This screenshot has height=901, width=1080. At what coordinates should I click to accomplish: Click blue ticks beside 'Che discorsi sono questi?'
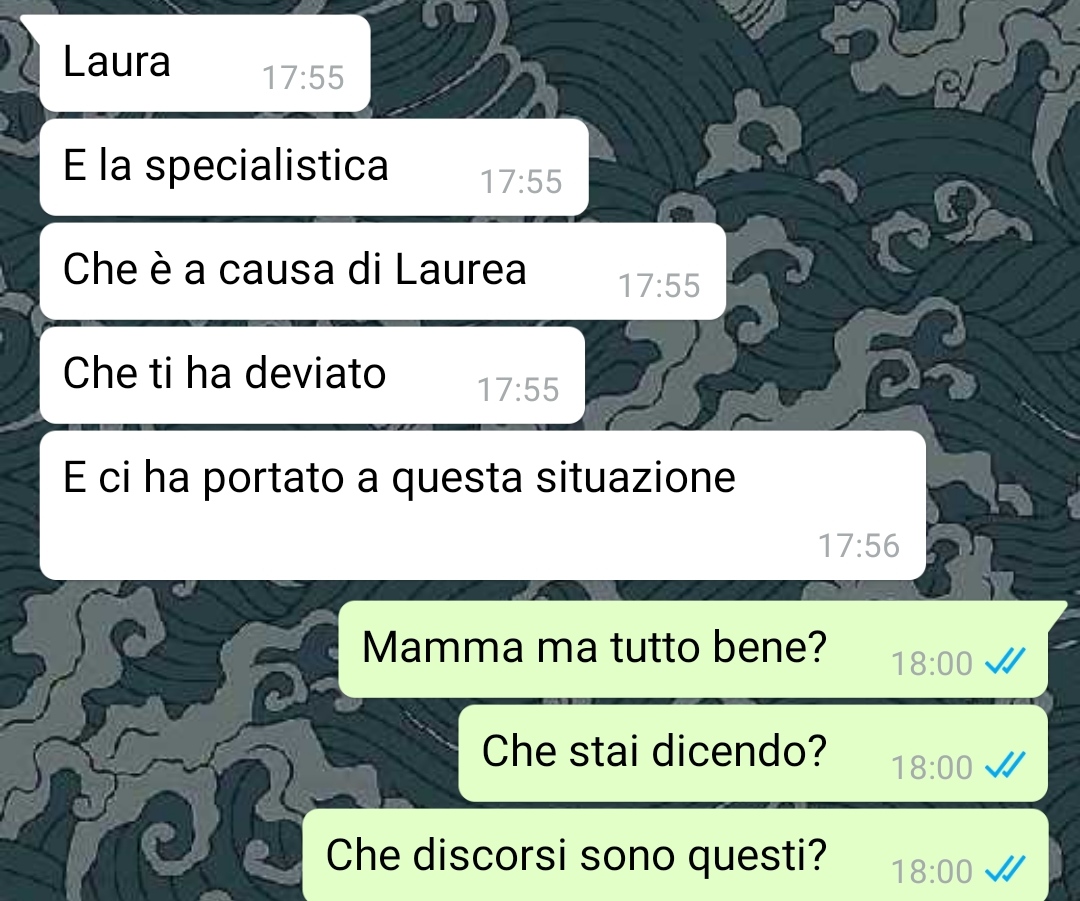(1005, 871)
